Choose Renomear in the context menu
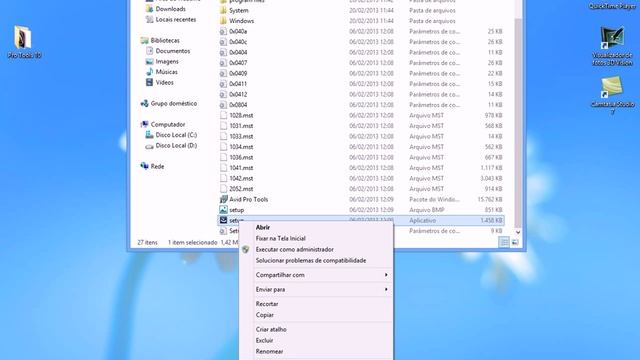The width and height of the screenshot is (640, 360). [x=269, y=351]
